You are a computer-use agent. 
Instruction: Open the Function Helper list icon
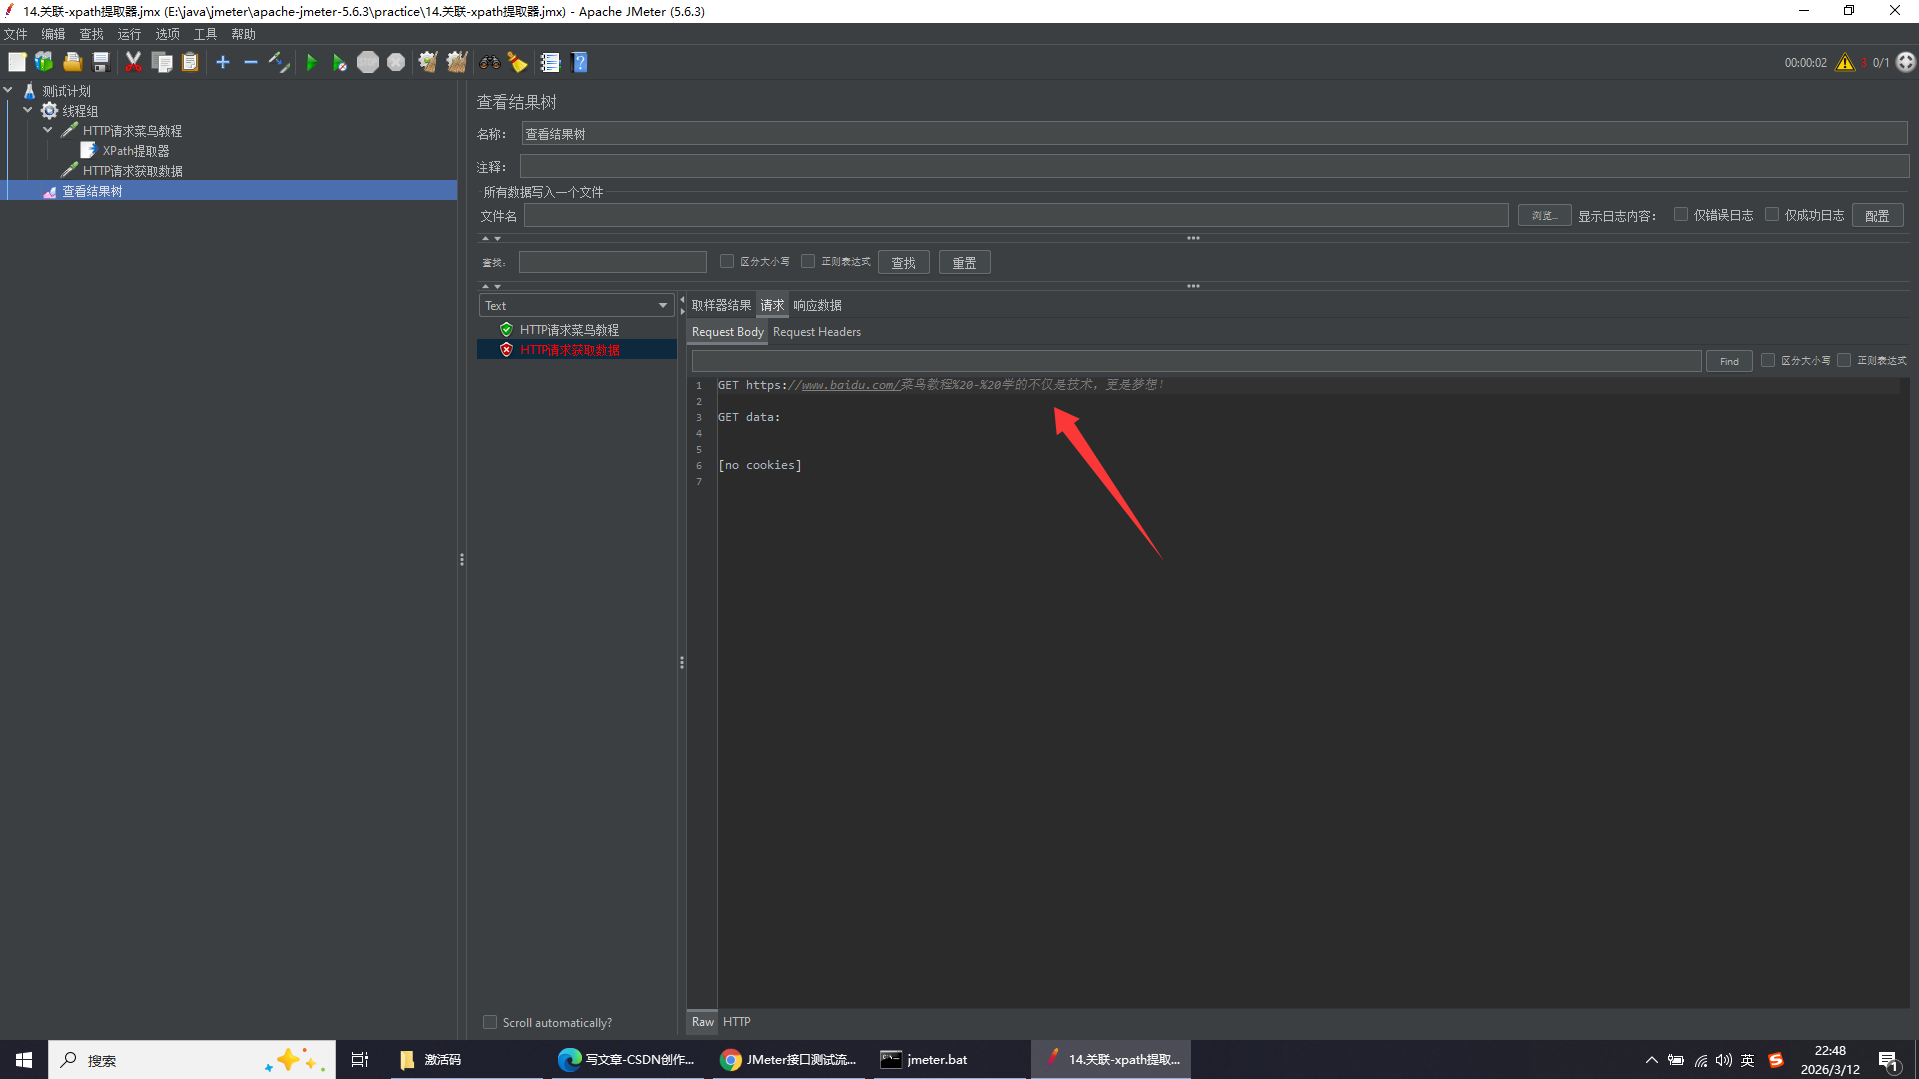pos(550,62)
